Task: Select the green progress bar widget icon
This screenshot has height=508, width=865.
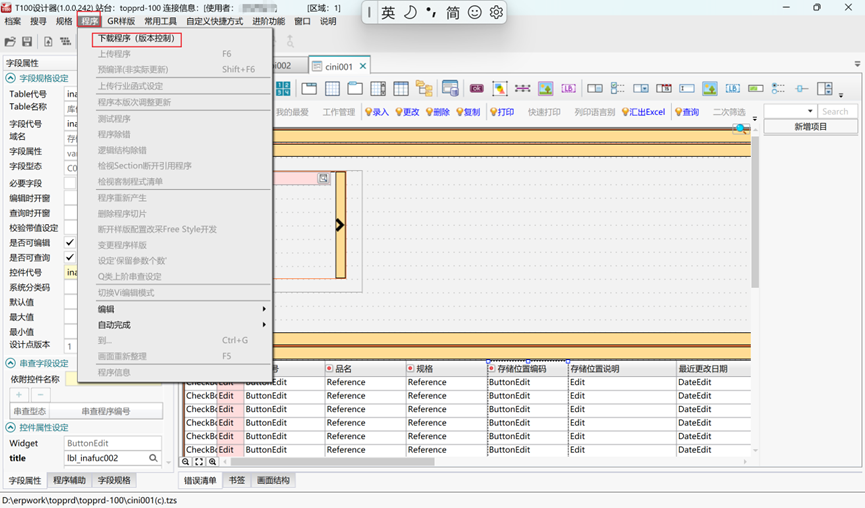Action: pyautogui.click(x=756, y=88)
